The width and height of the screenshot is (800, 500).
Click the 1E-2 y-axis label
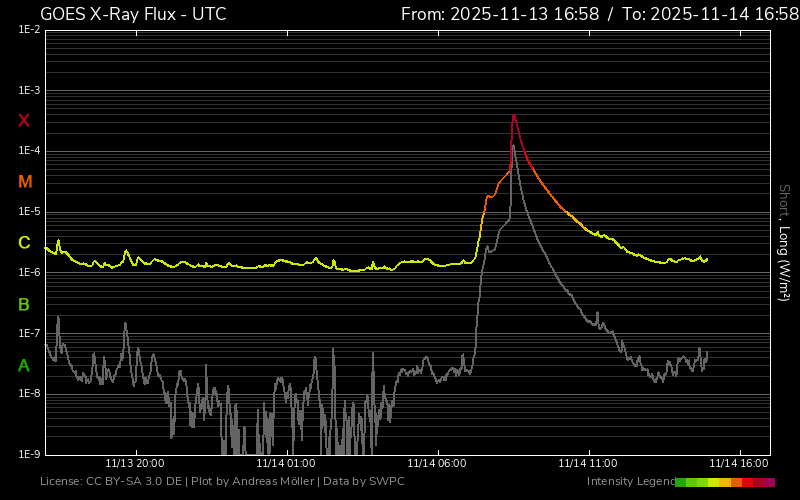click(x=29, y=30)
